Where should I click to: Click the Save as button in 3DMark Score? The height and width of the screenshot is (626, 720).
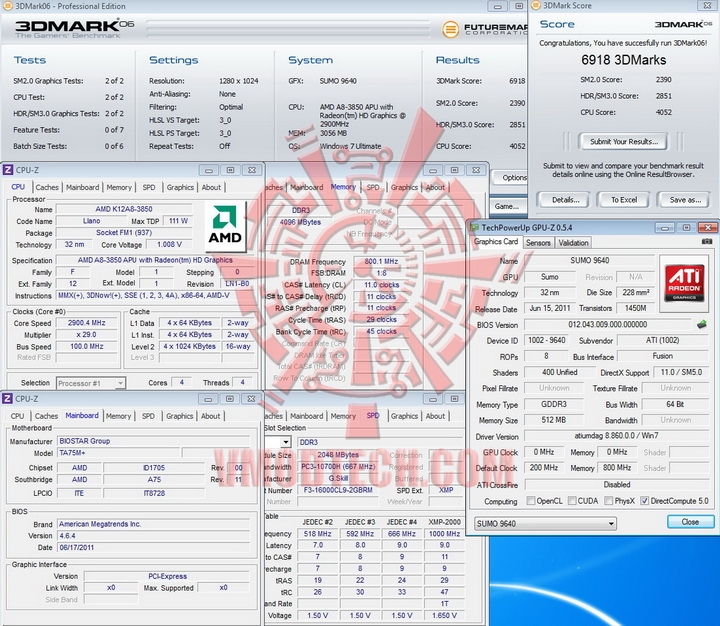(x=685, y=200)
